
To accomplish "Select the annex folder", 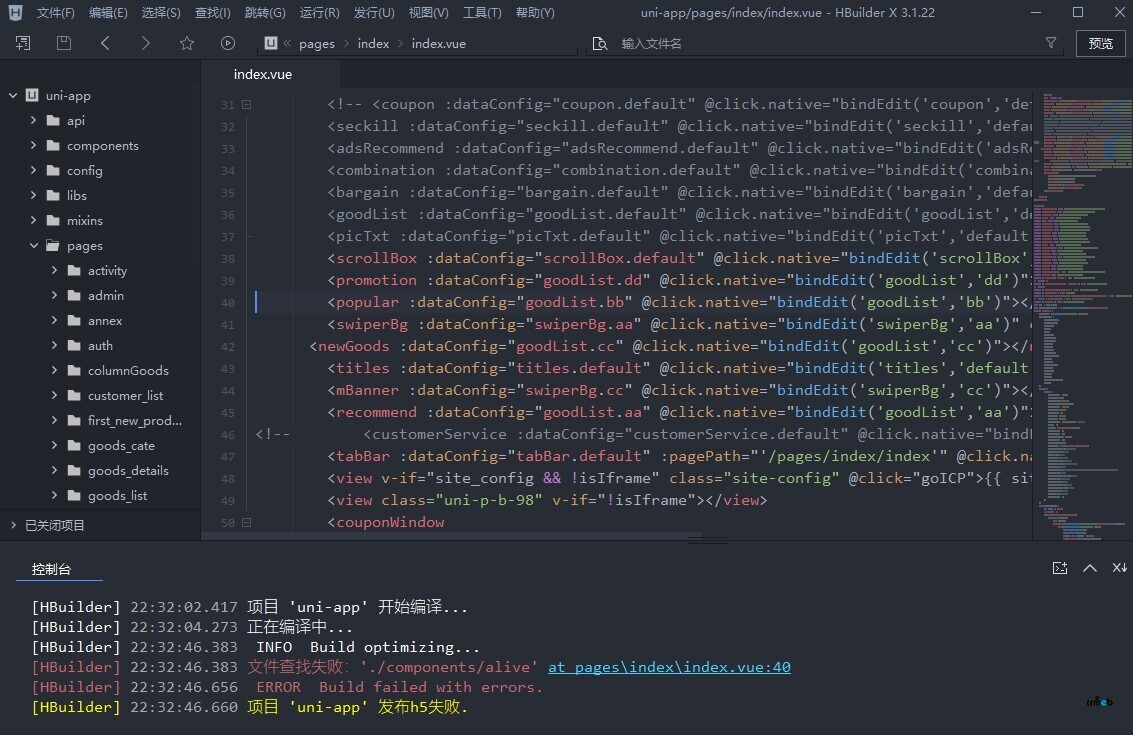I will pyautogui.click(x=105, y=320).
